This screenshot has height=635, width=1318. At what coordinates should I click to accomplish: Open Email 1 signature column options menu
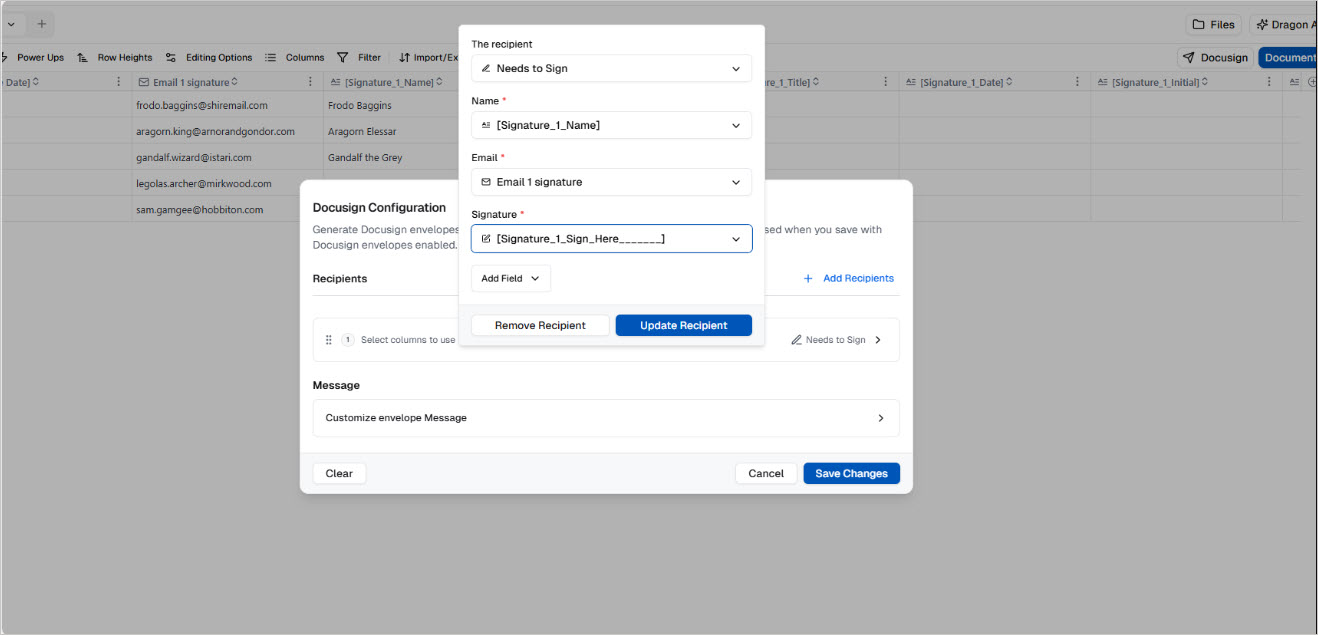pyautogui.click(x=311, y=82)
